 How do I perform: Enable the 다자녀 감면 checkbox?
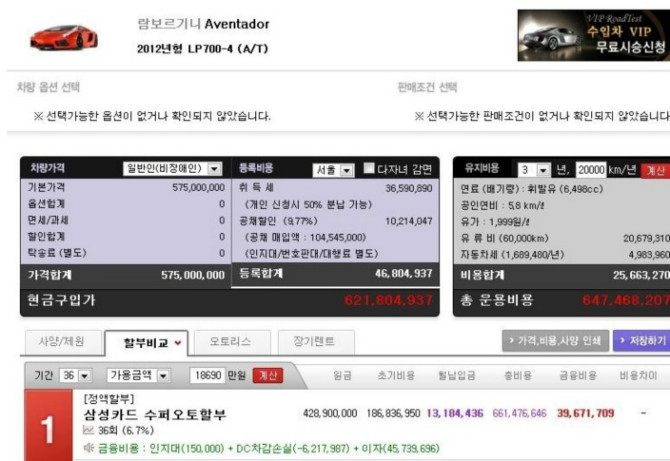click(370, 169)
